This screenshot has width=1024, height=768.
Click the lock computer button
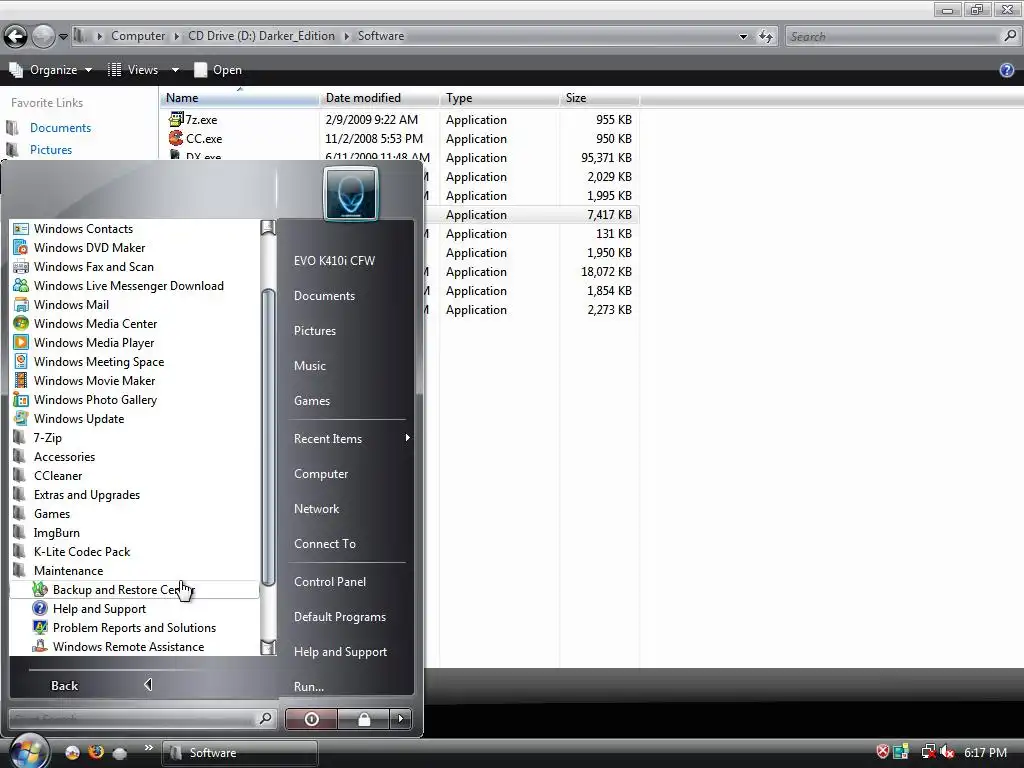(364, 719)
